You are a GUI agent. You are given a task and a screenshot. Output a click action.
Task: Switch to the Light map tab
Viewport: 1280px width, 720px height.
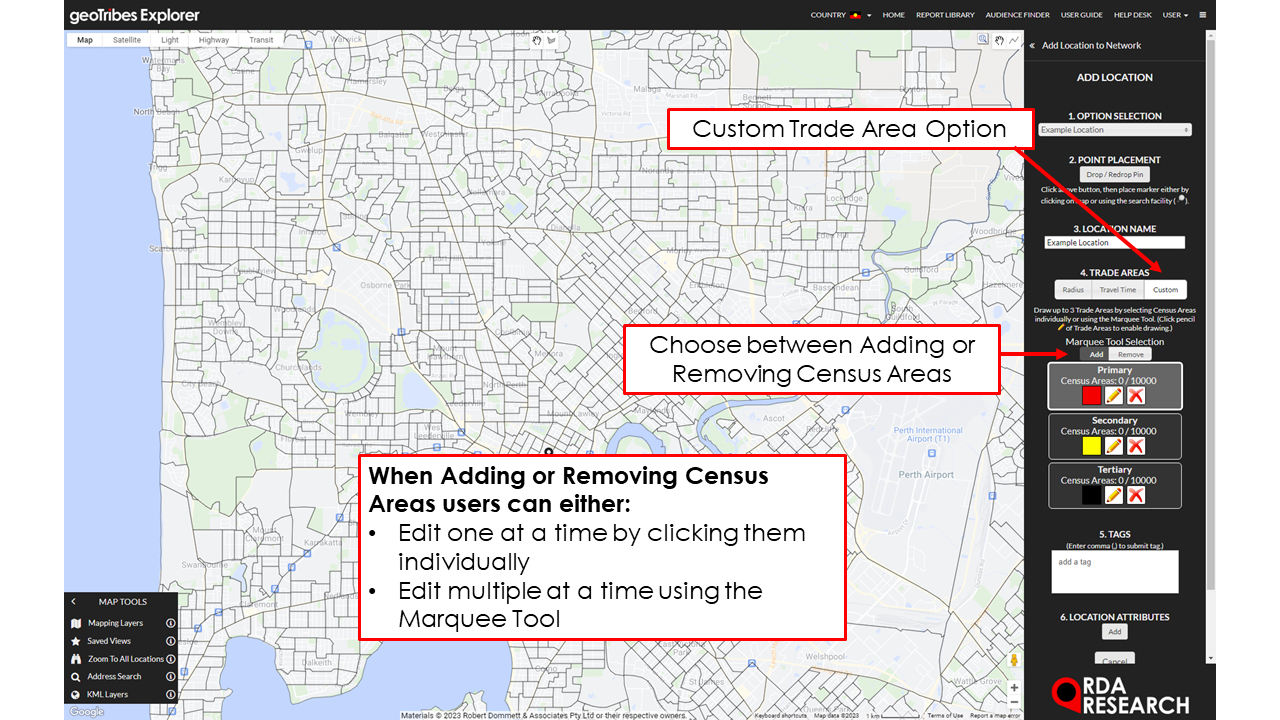pos(170,40)
